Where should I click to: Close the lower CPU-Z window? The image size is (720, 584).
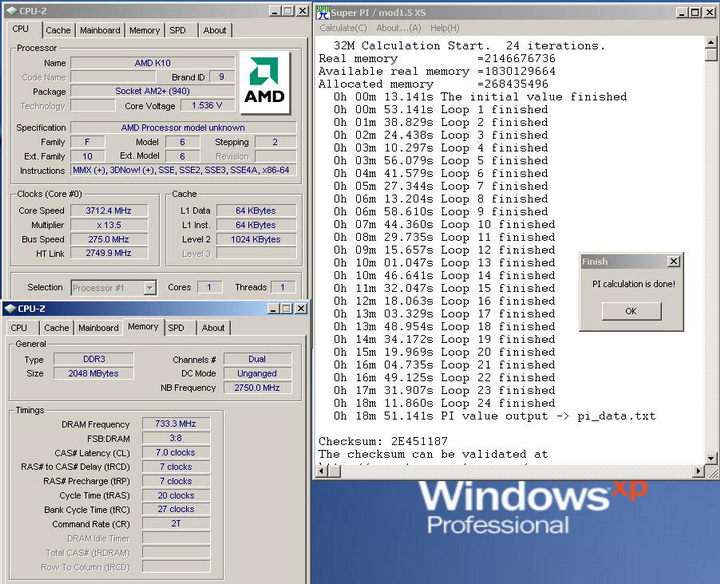[x=301, y=309]
